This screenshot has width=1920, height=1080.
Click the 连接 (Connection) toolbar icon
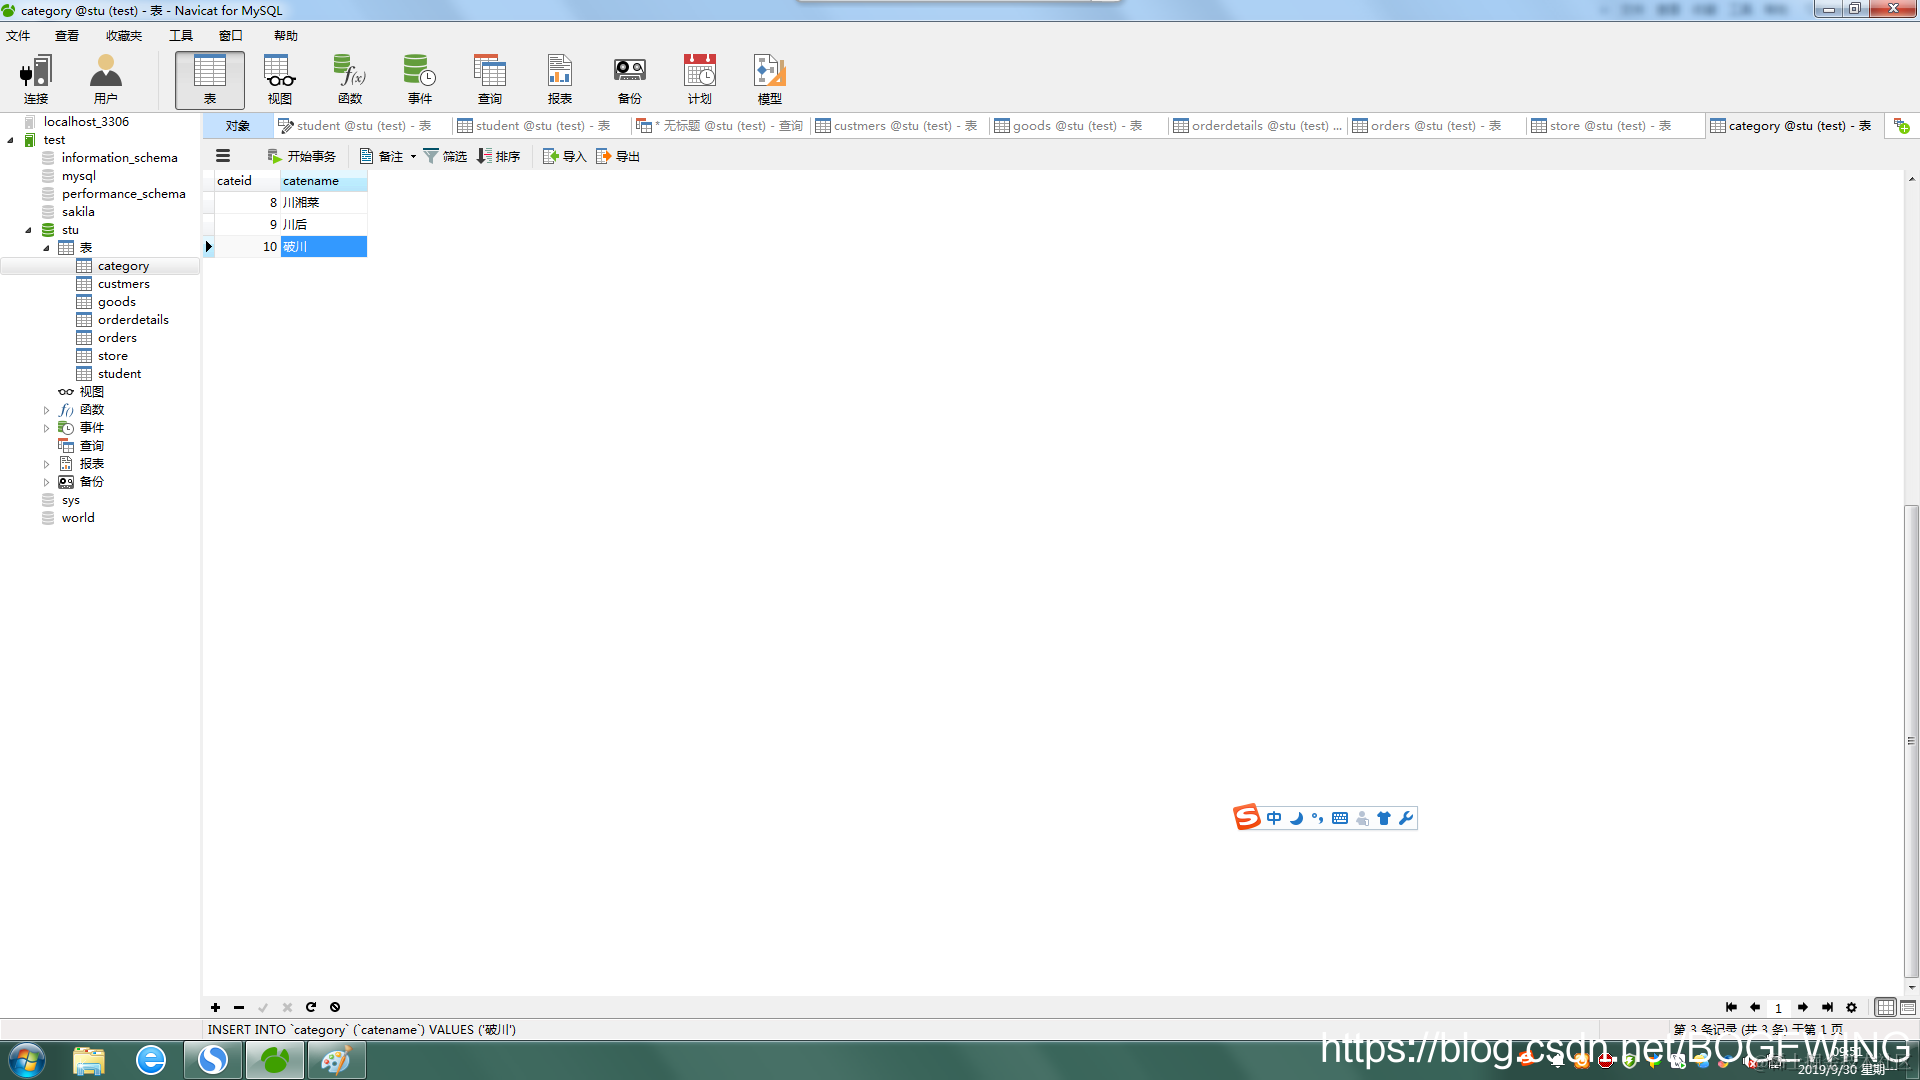(x=36, y=79)
